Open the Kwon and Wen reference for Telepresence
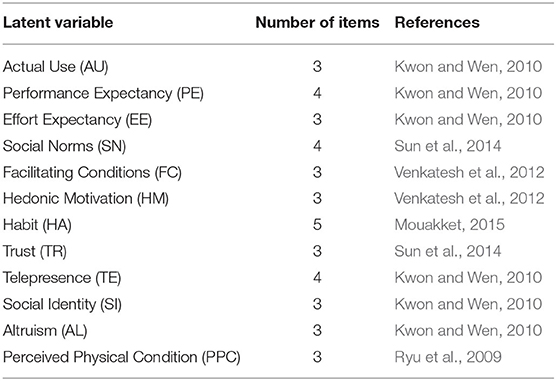Screen dimensions: 556x381 468,278
